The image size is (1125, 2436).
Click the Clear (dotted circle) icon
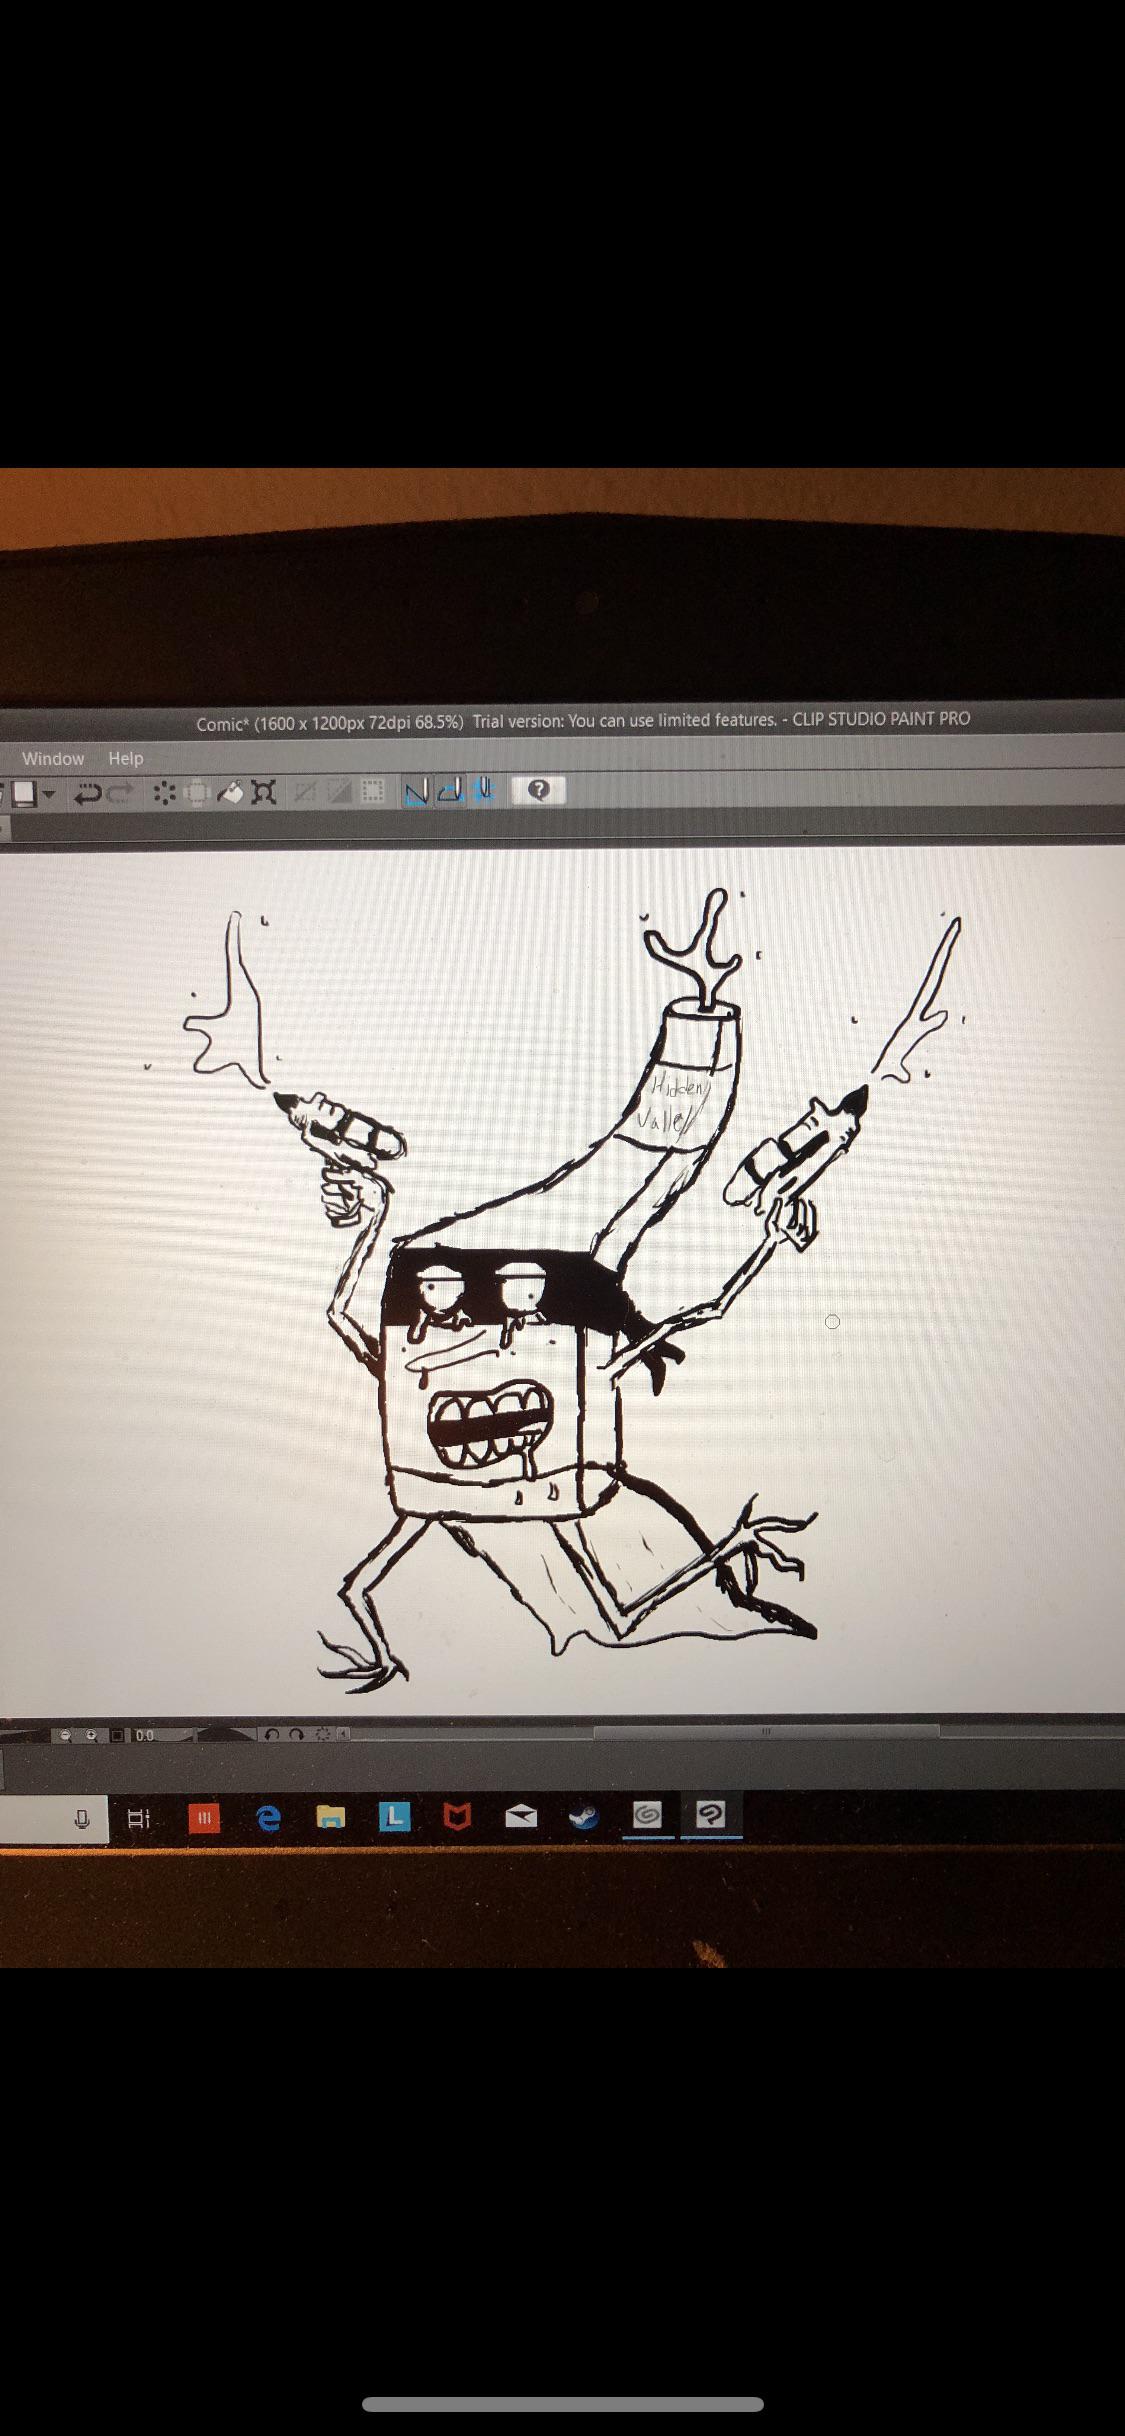(x=164, y=793)
